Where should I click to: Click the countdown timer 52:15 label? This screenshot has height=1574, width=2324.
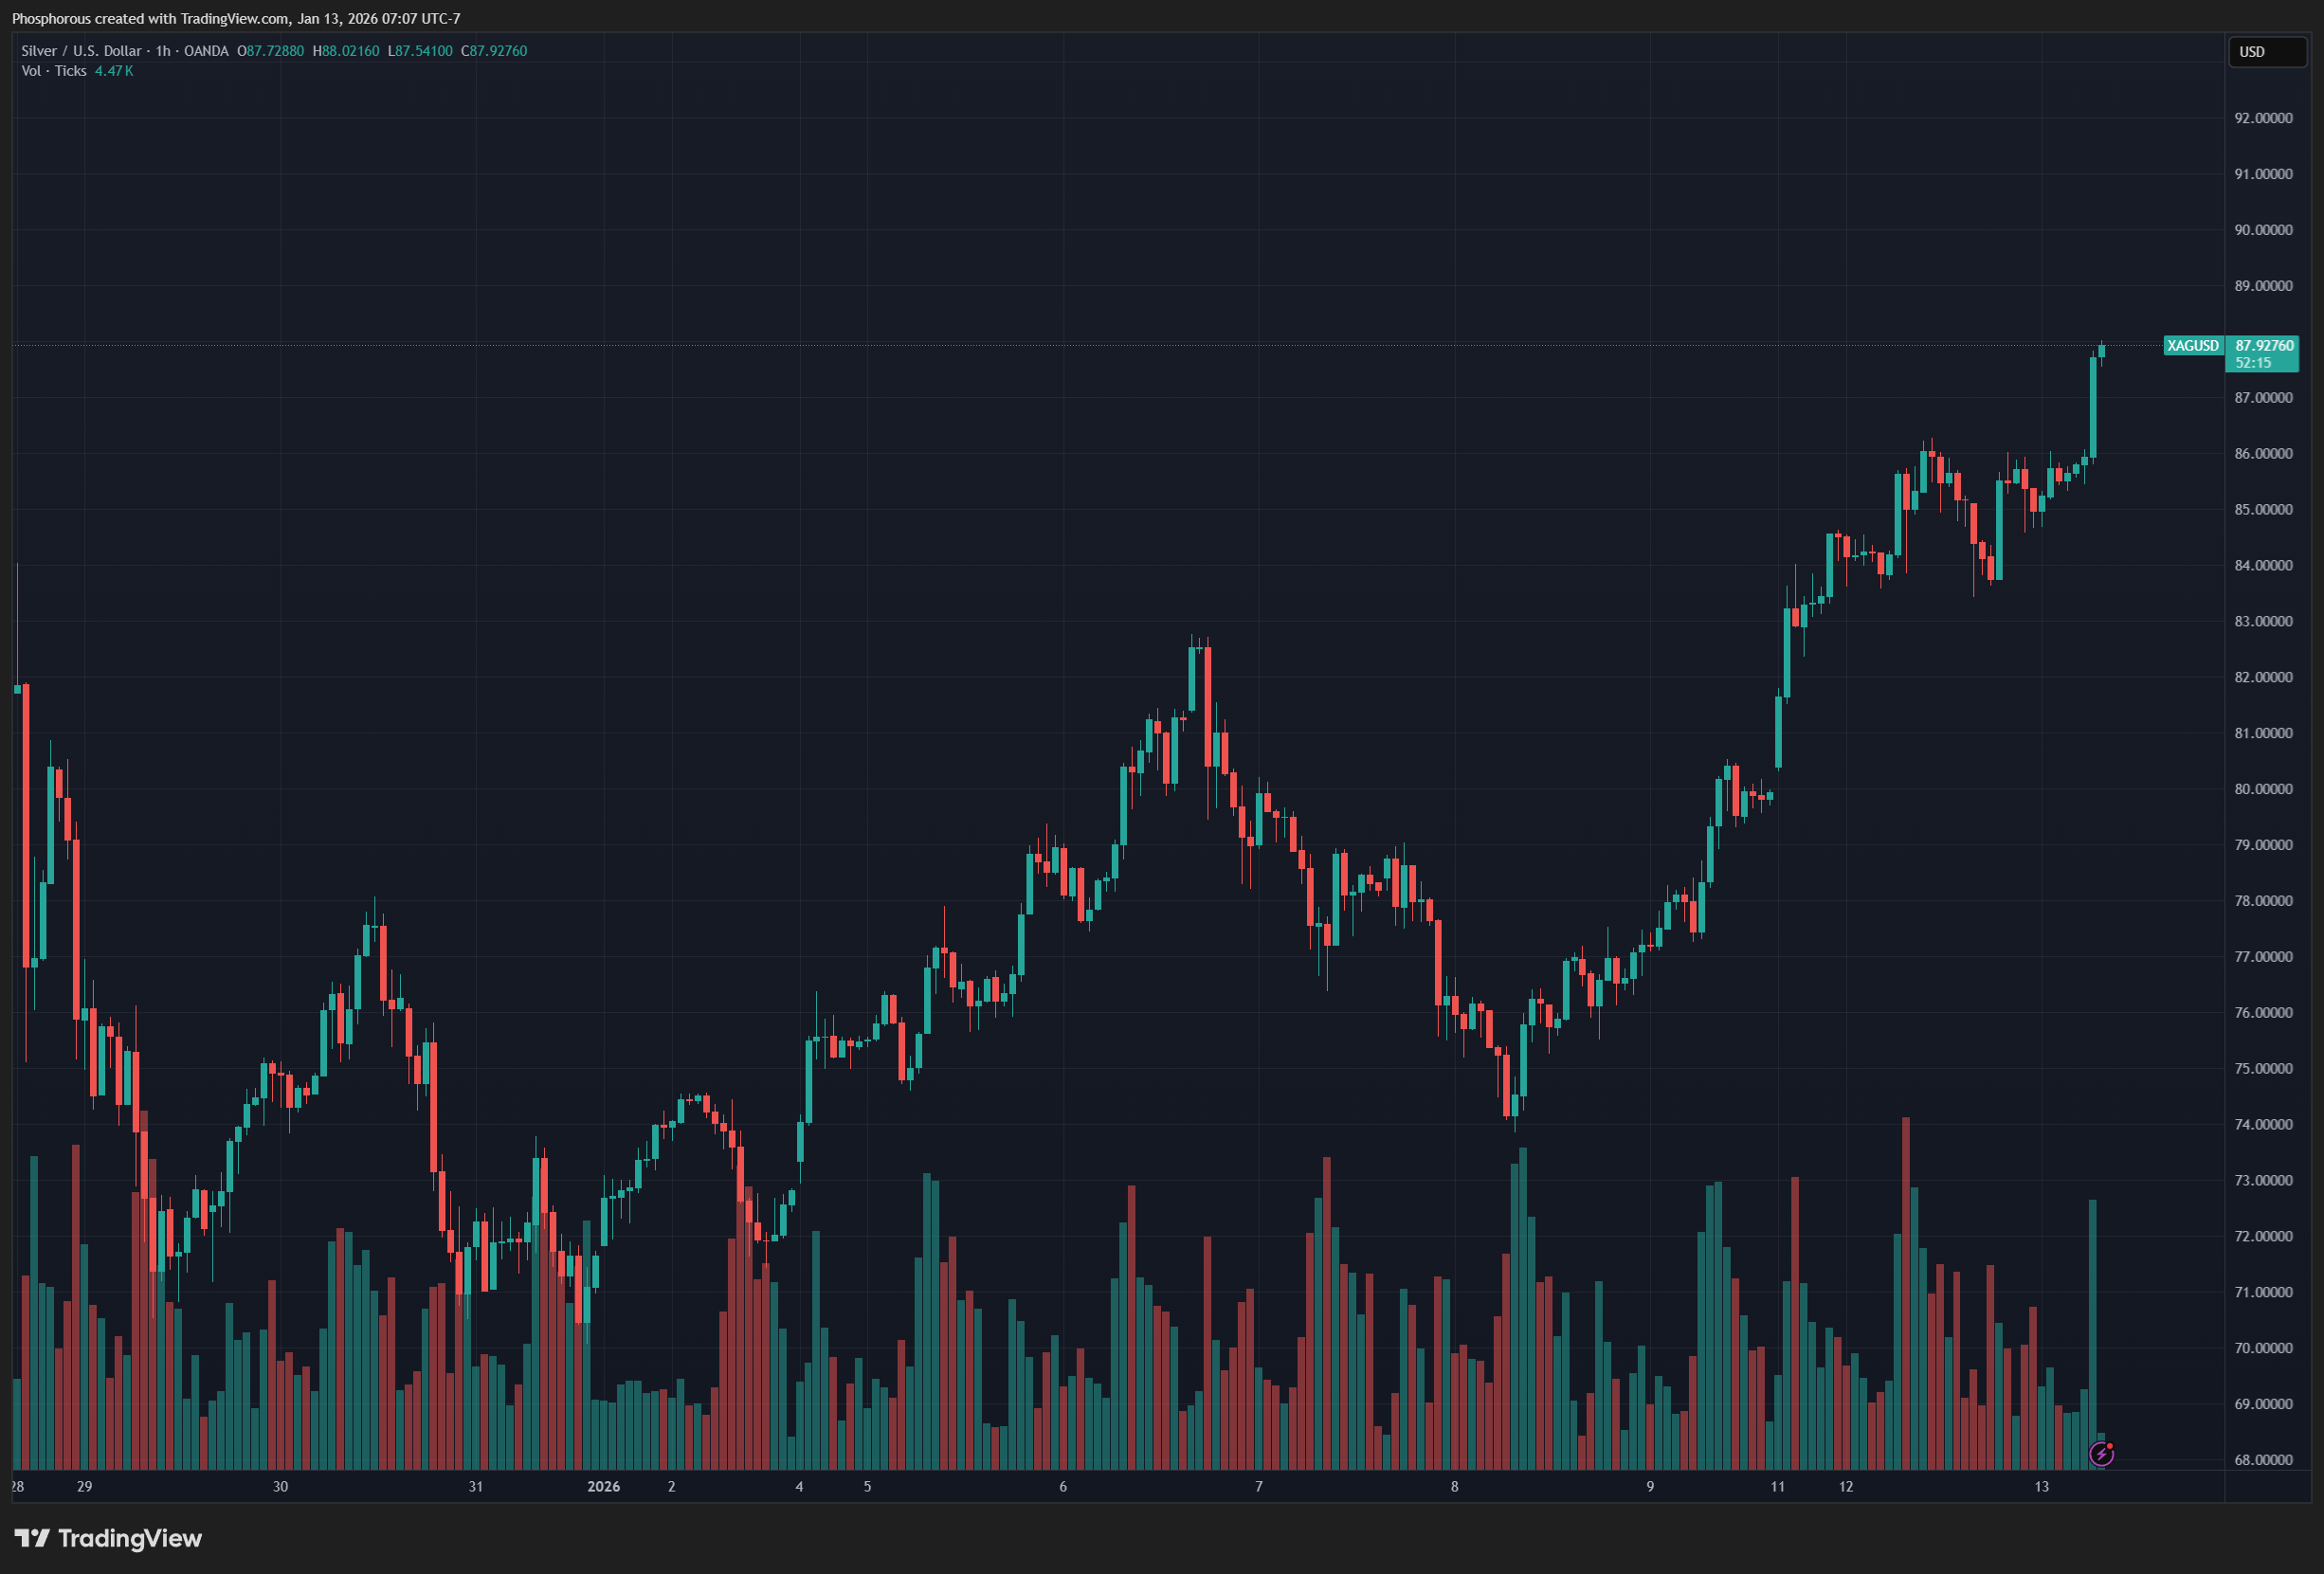click(x=2253, y=363)
